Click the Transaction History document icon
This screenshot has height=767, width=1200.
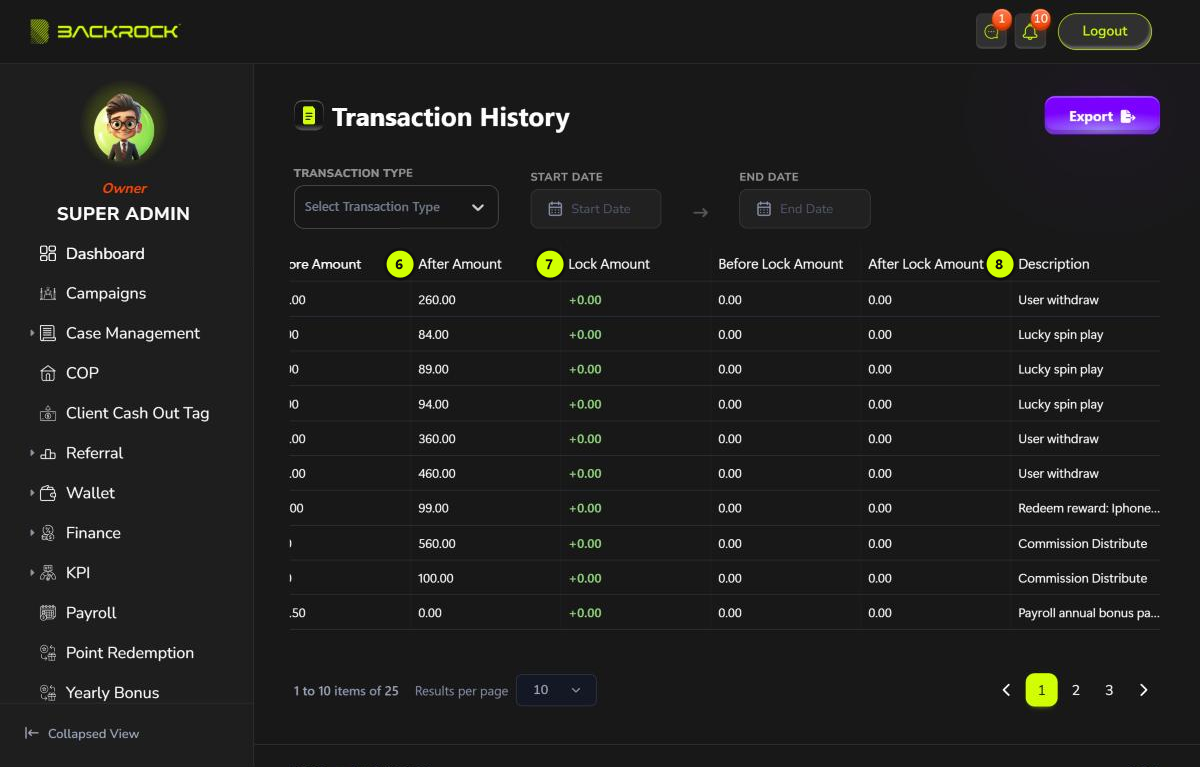(308, 116)
